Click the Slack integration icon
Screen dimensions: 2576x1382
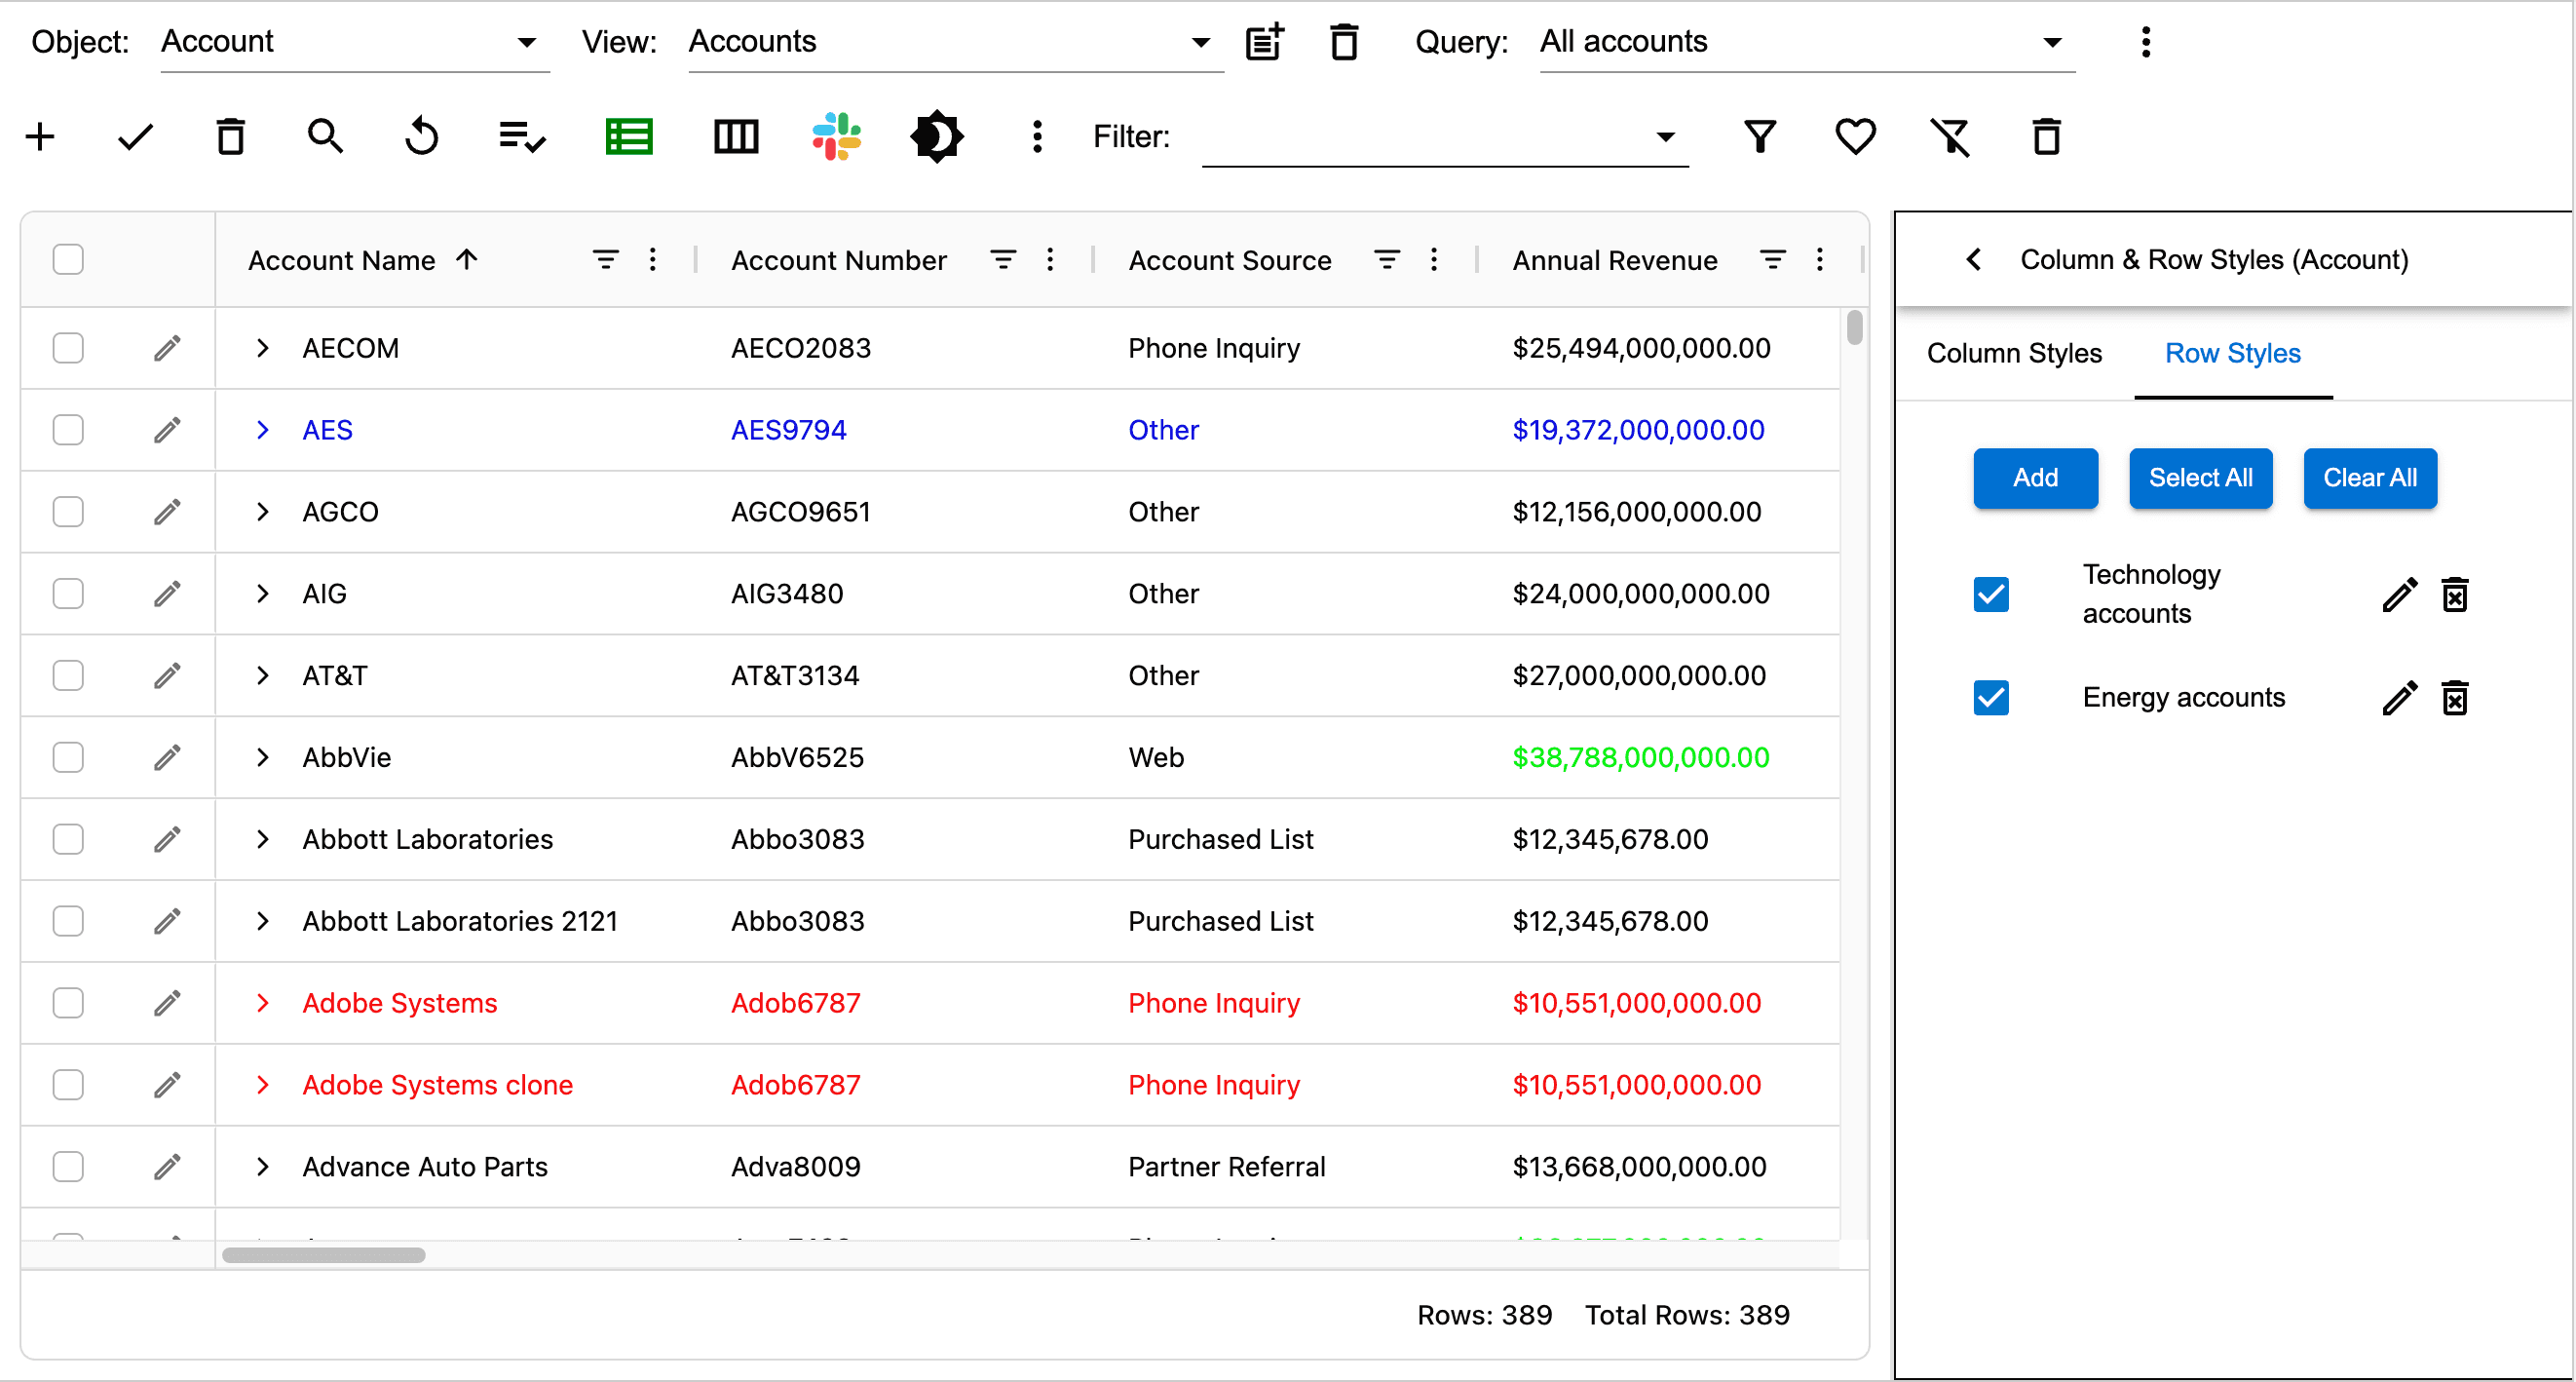pyautogui.click(x=836, y=136)
